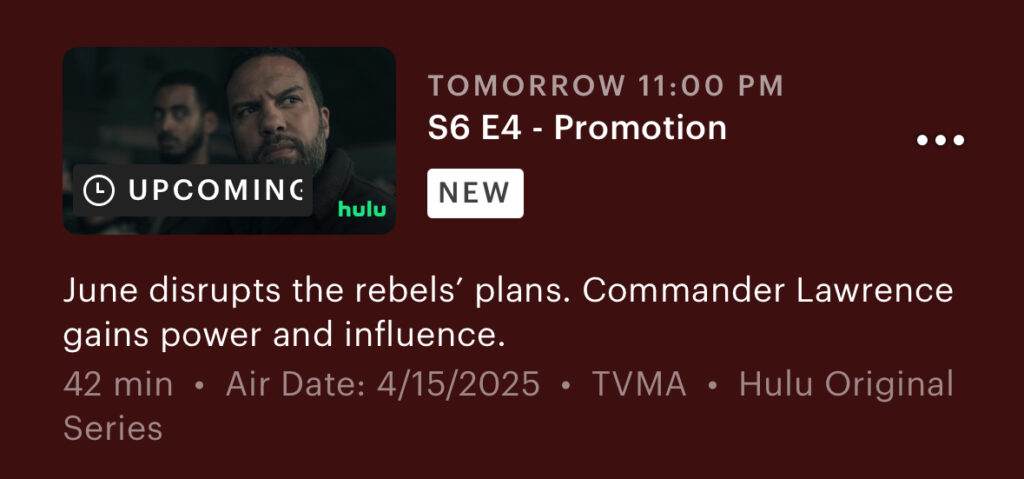This screenshot has height=479, width=1024.
Task: Click the TOMORROW 11:00 PM air time
Action: [605, 86]
